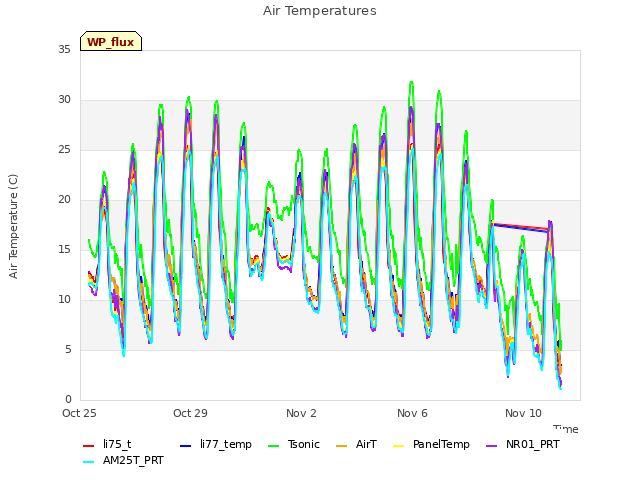Toggle the li75_t legend entry
Screen dimensions: 640x480
[107, 444]
